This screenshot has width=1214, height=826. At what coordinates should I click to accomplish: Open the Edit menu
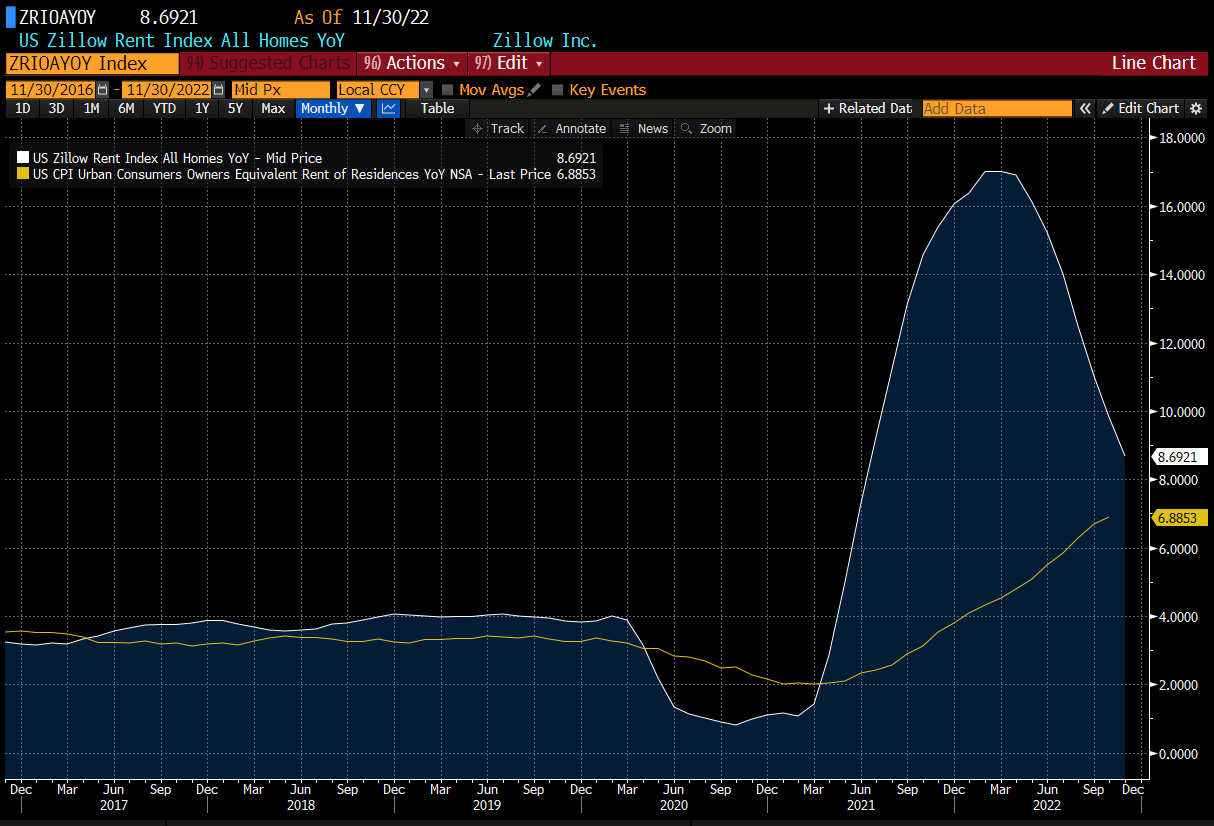point(509,63)
